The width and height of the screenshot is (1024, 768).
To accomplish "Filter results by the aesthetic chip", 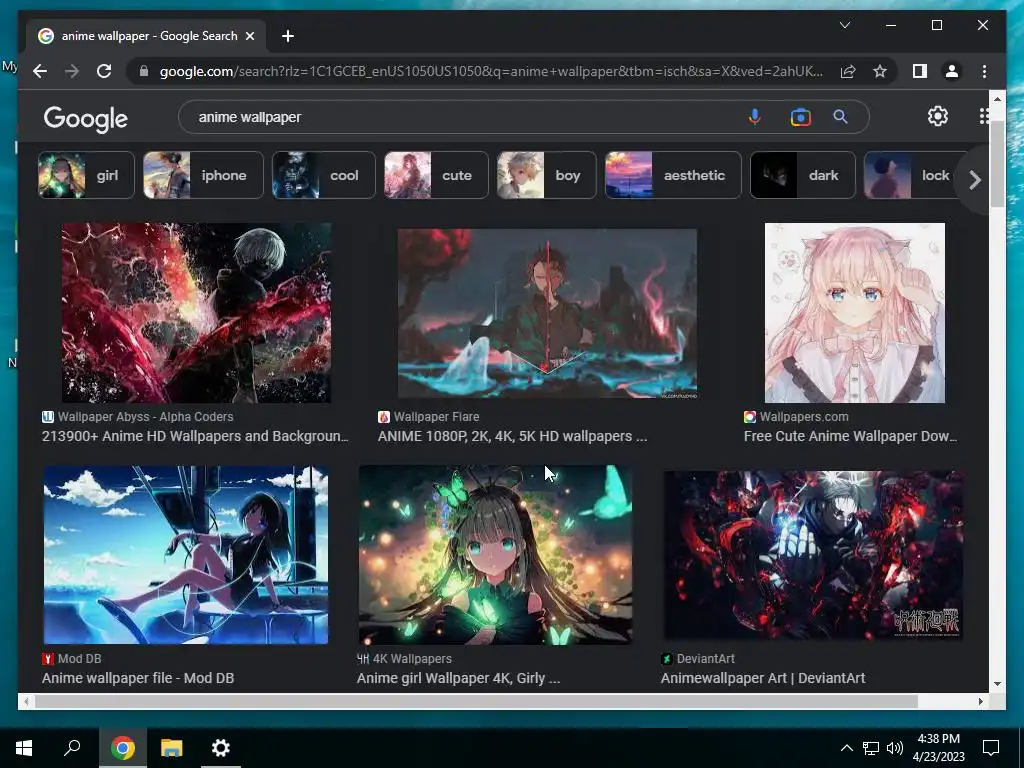I will click(673, 175).
